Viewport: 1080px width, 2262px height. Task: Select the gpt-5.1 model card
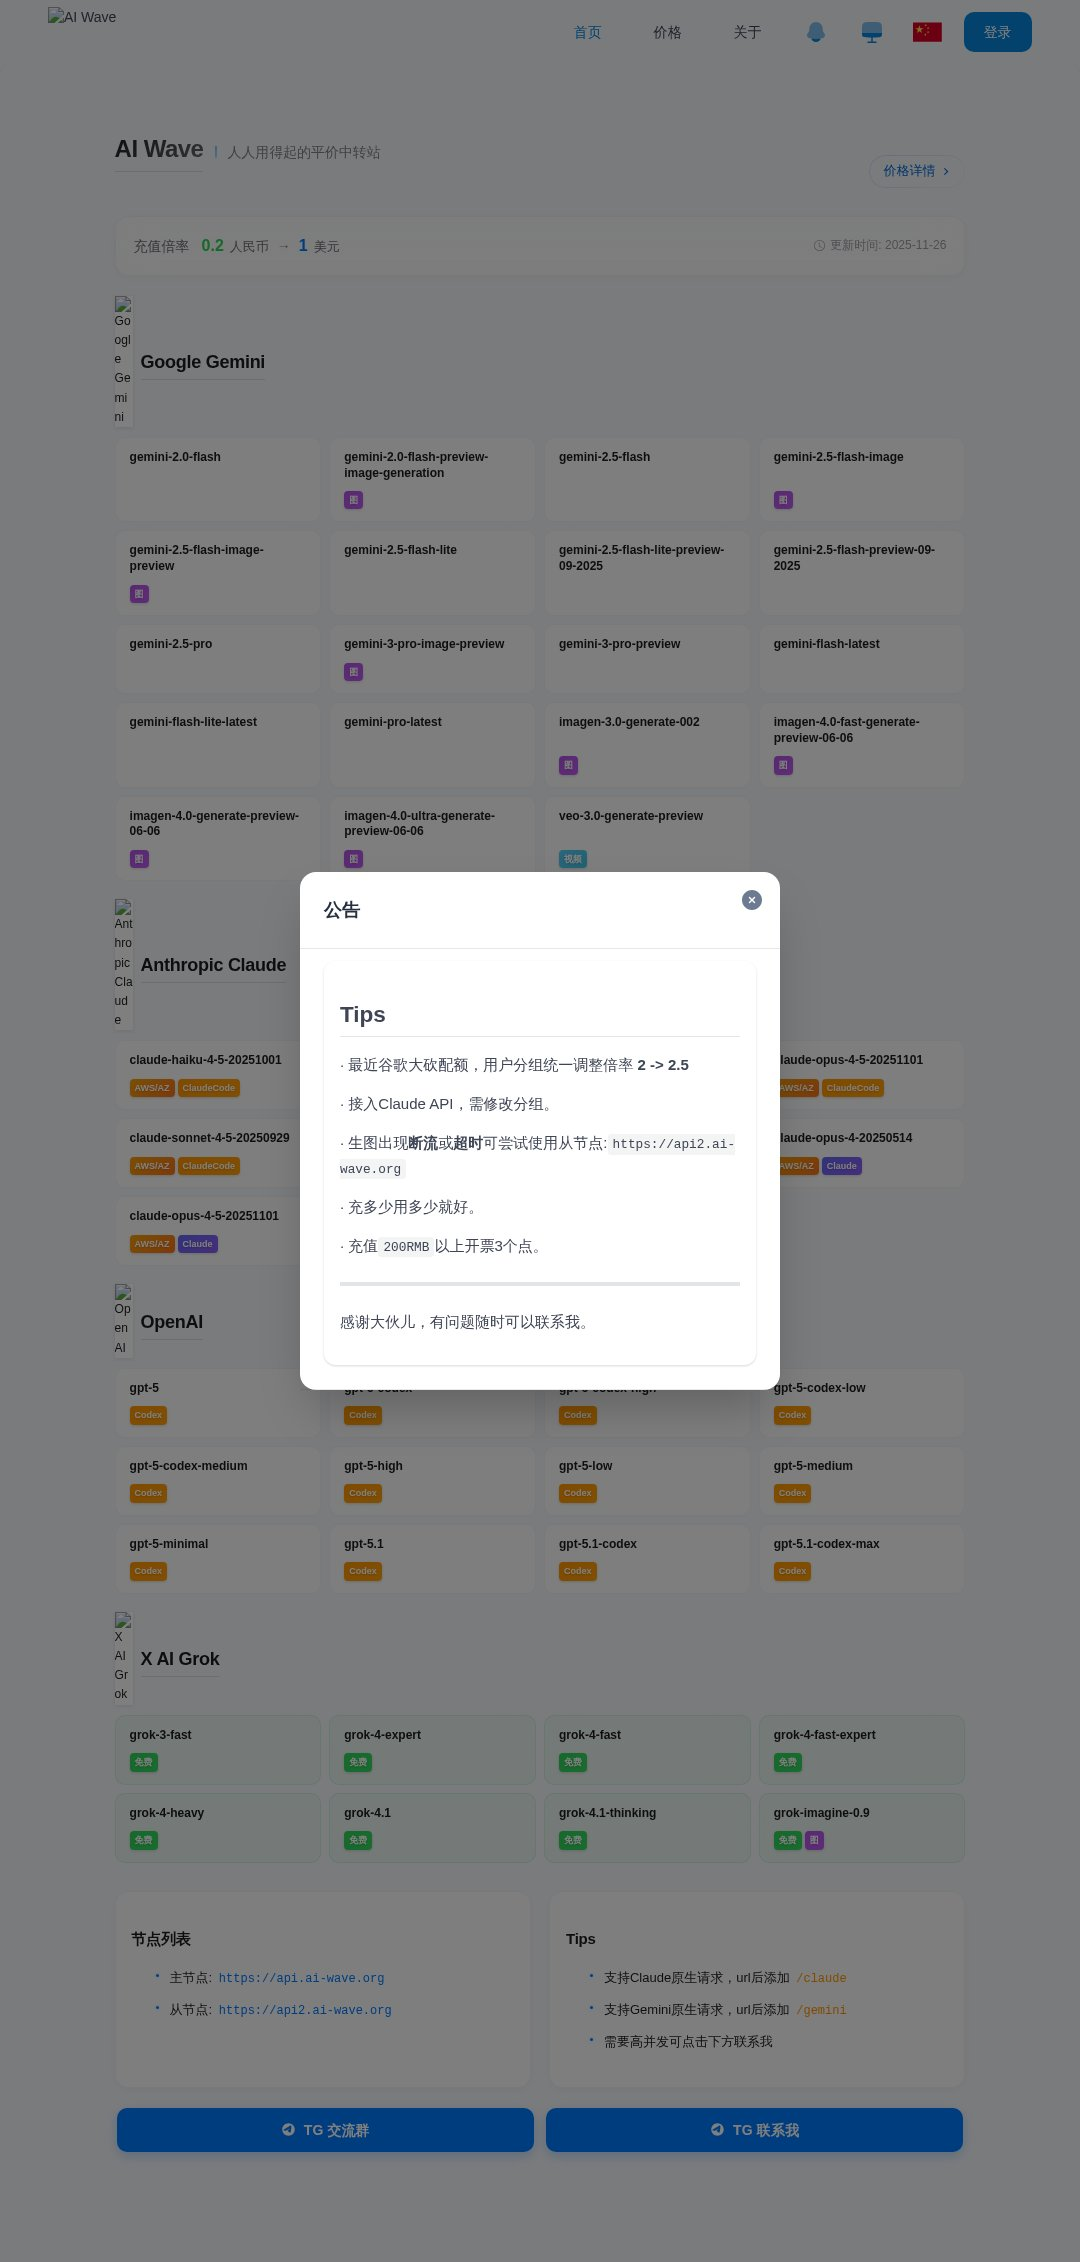432,1559
